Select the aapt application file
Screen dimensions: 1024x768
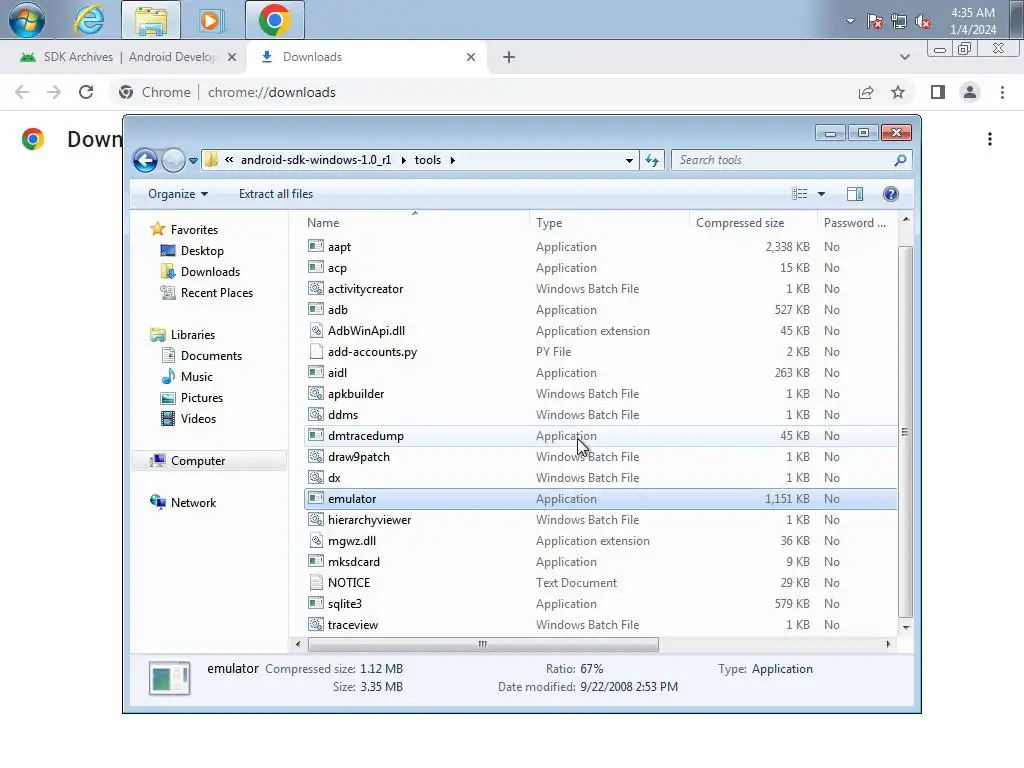[600, 247]
